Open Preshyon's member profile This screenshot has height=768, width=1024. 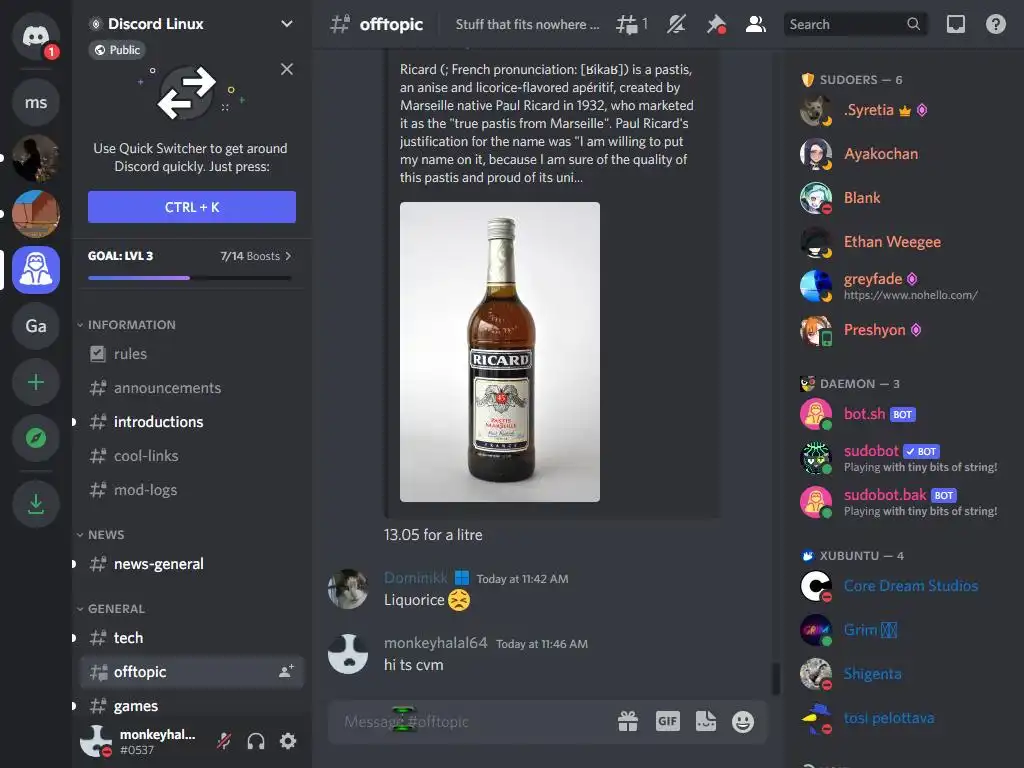tap(905, 330)
